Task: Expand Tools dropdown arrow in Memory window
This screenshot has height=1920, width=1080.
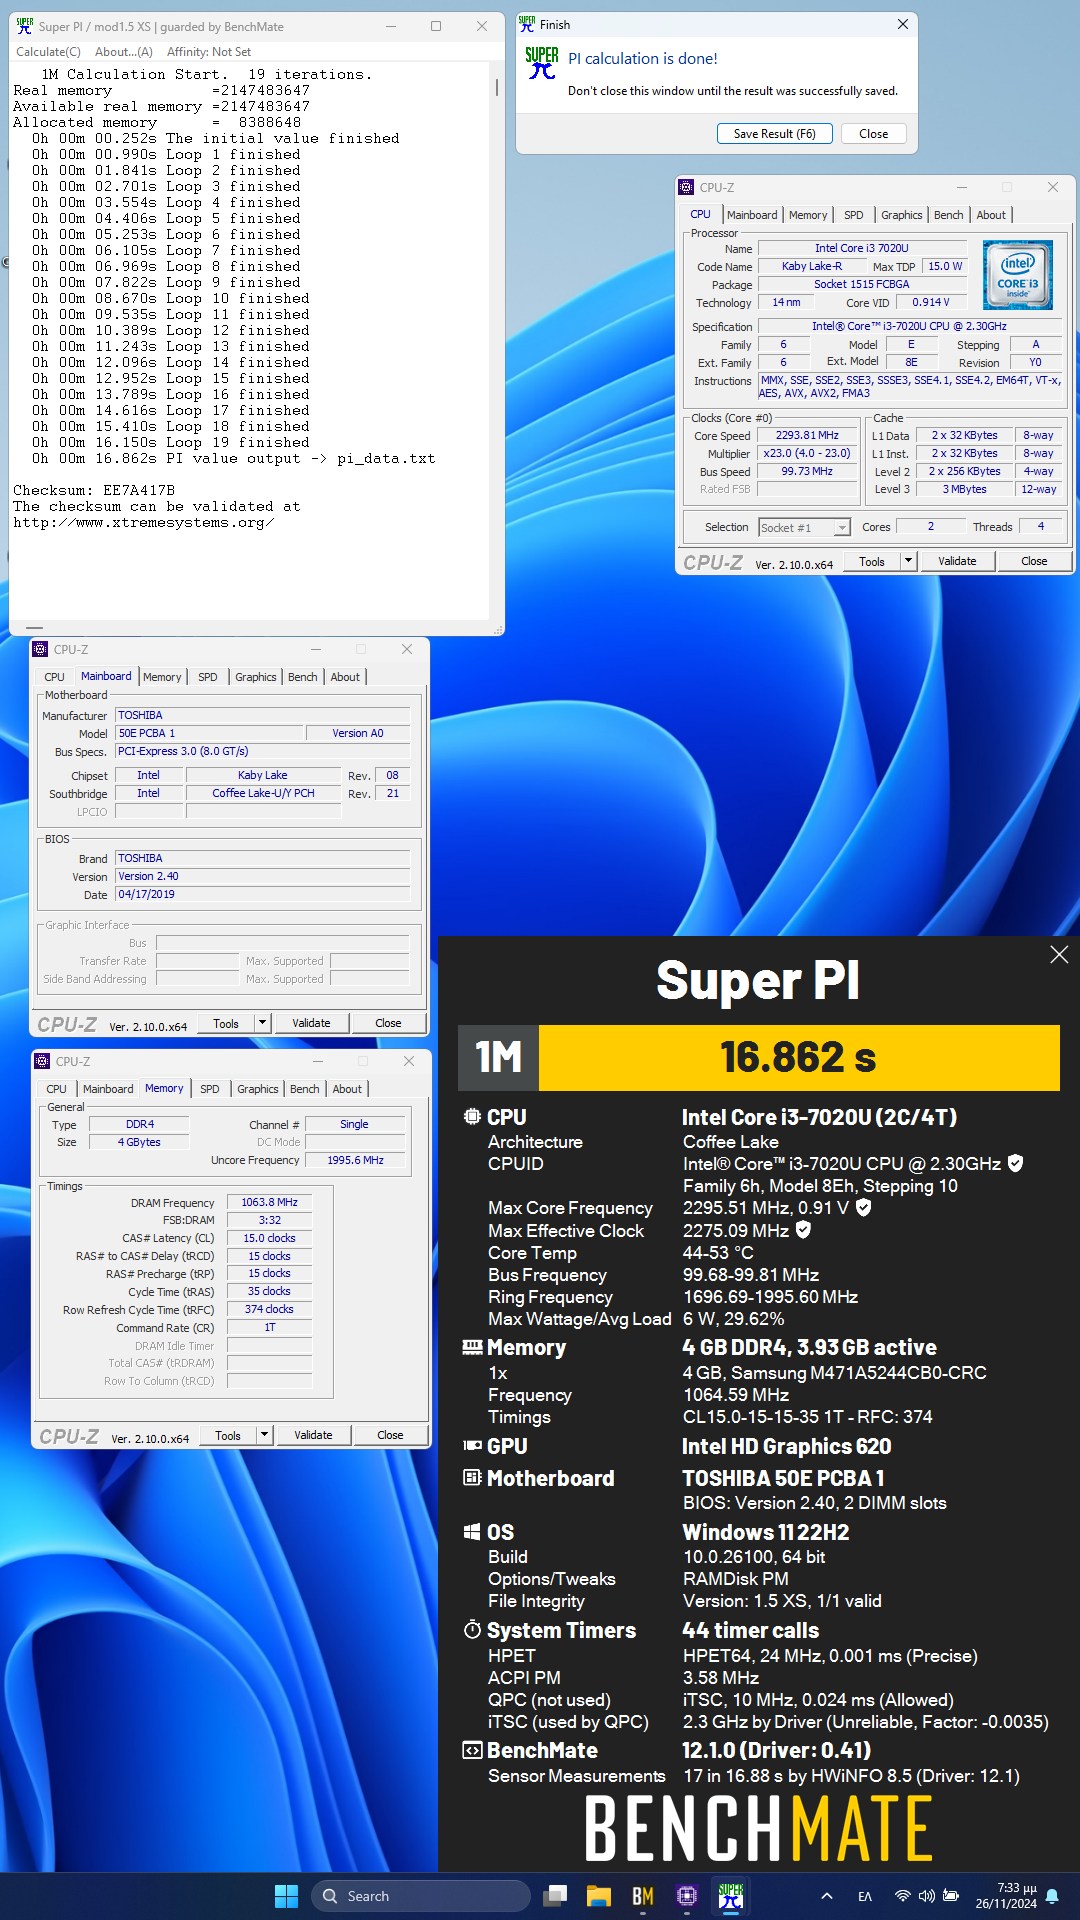Action: 264,1435
